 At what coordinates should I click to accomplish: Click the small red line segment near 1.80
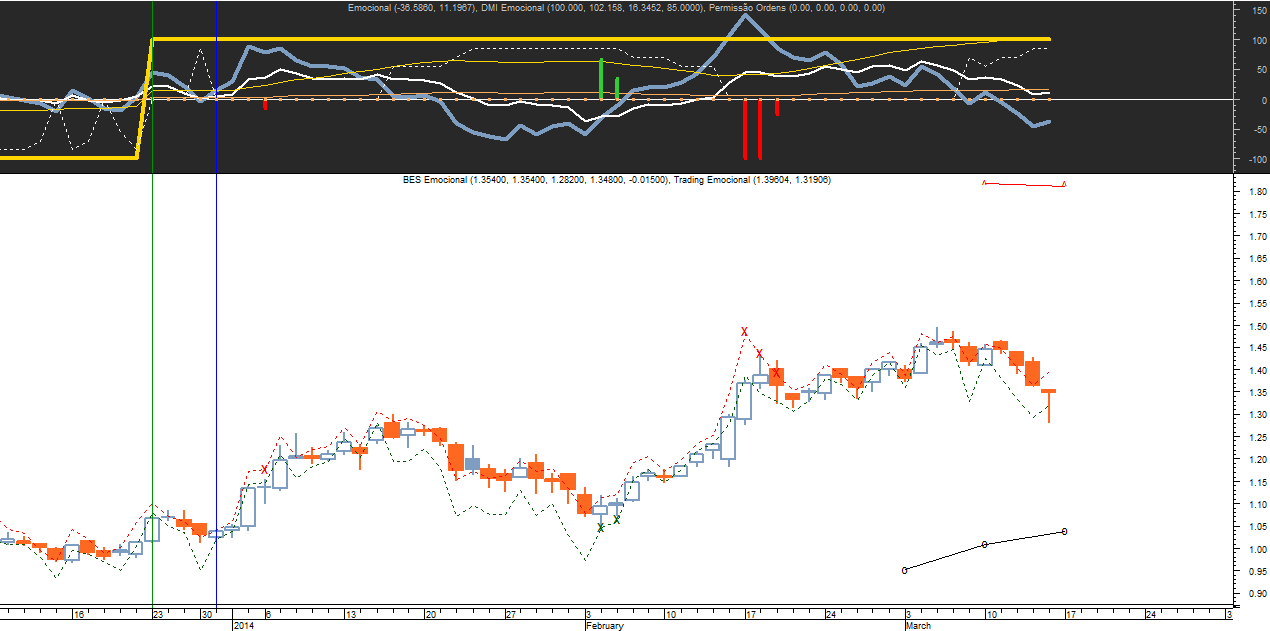(x=1025, y=184)
